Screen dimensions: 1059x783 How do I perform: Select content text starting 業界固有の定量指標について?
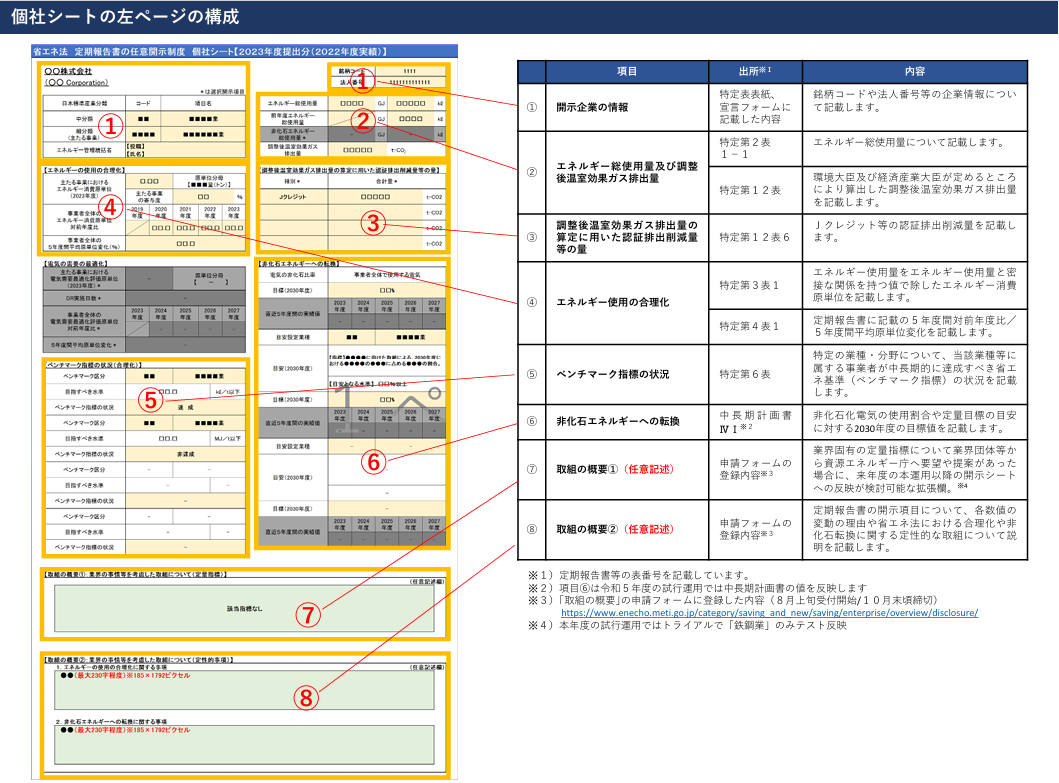[x=914, y=469]
